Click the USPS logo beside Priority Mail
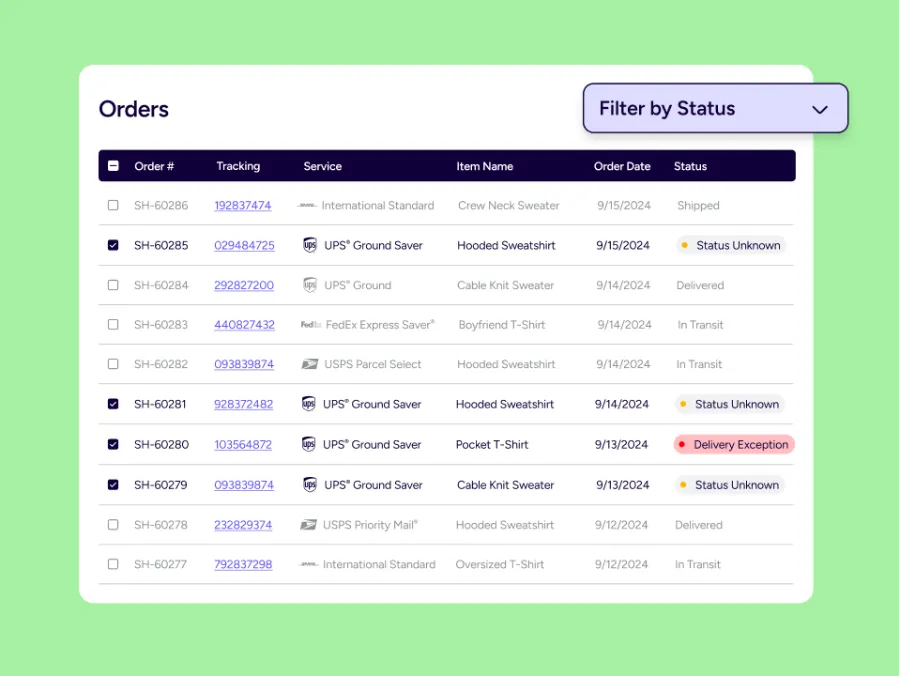This screenshot has width=900, height=676. 309,525
